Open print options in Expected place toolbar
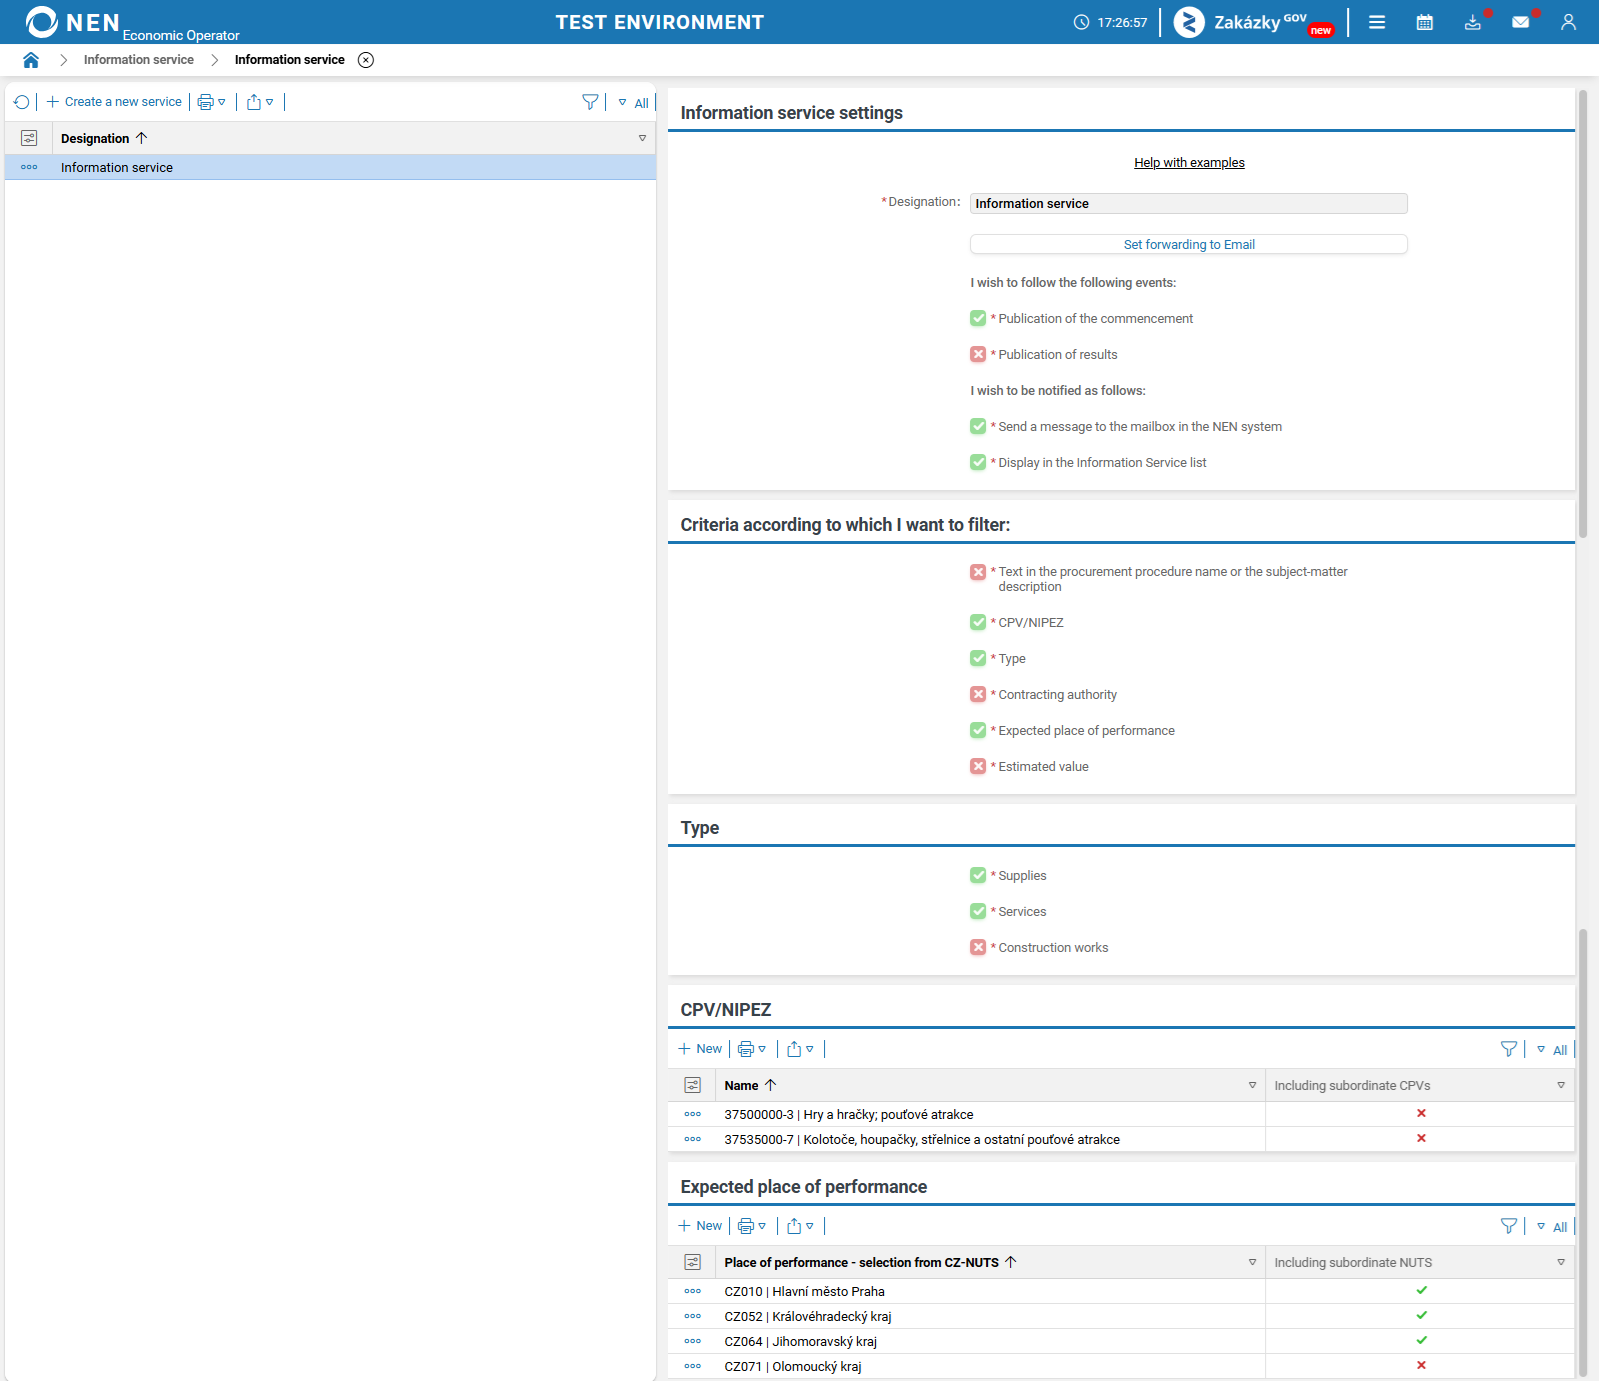Screen dimensions: 1599x1381 pos(752,1226)
